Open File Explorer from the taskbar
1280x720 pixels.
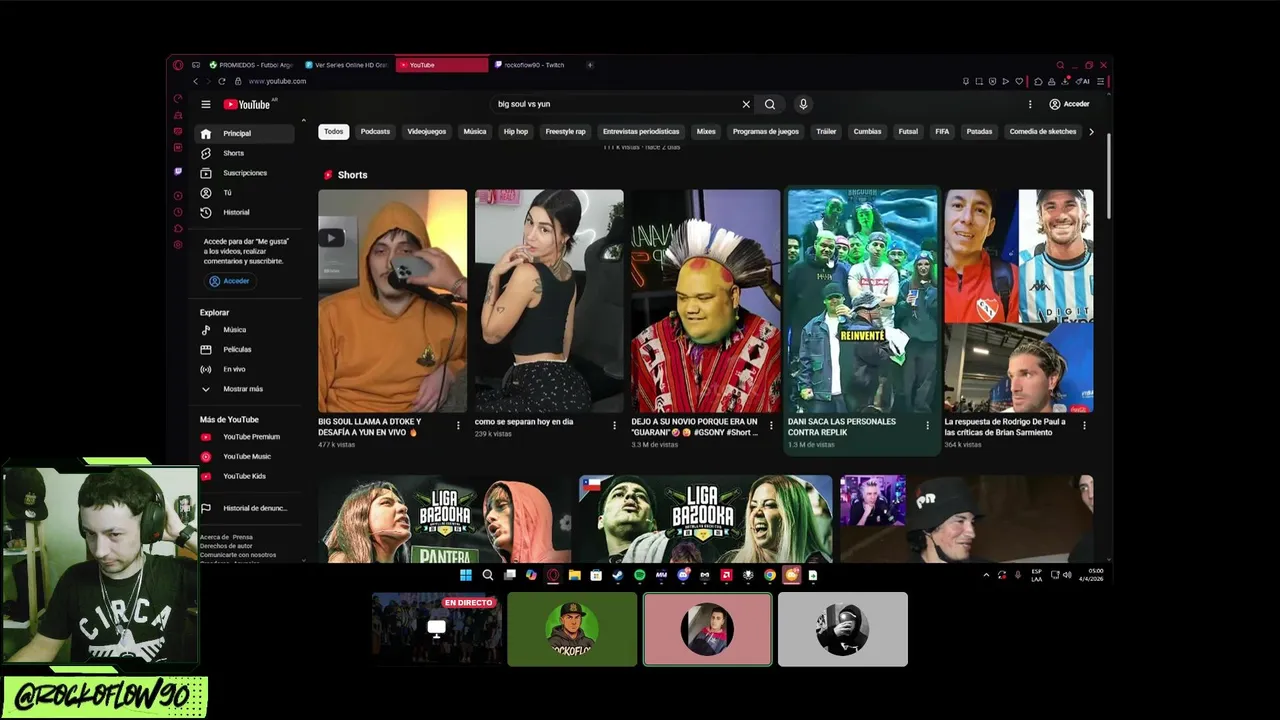pos(575,575)
